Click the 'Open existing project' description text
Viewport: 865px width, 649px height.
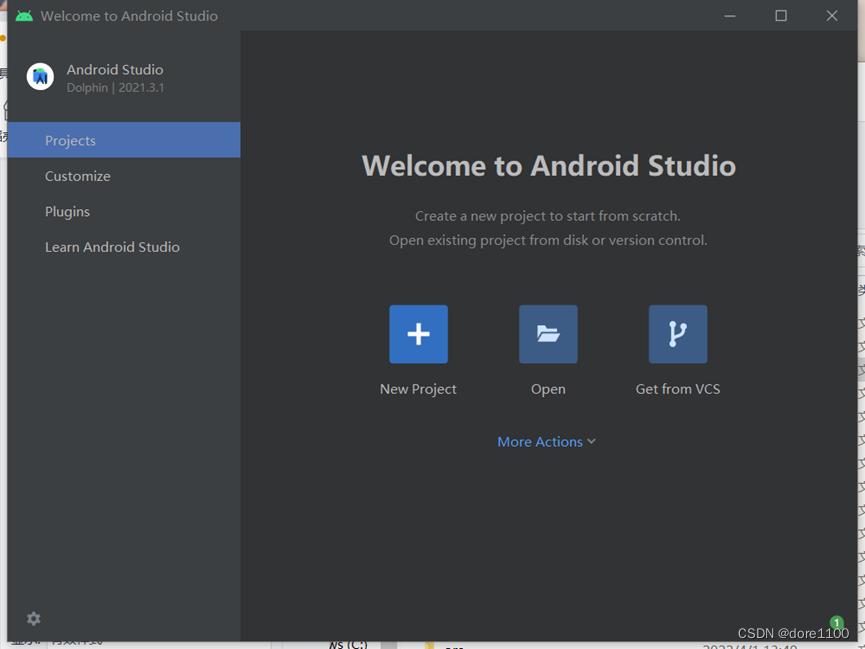pos(548,241)
